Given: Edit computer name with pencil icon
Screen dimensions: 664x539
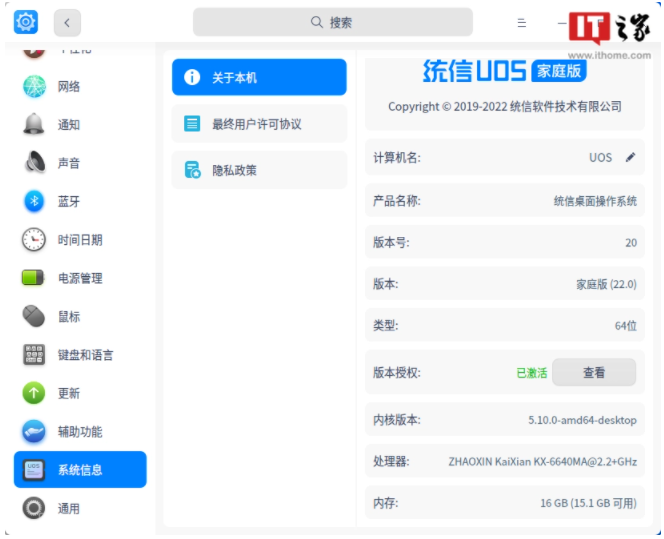Looking at the screenshot, I should (630, 157).
